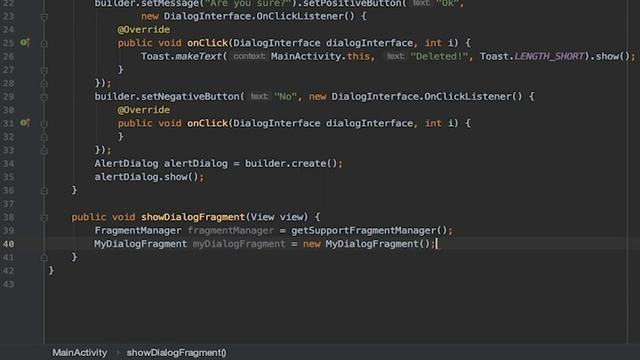
Task: Click line number 39 in the gutter
Action: [8, 231]
